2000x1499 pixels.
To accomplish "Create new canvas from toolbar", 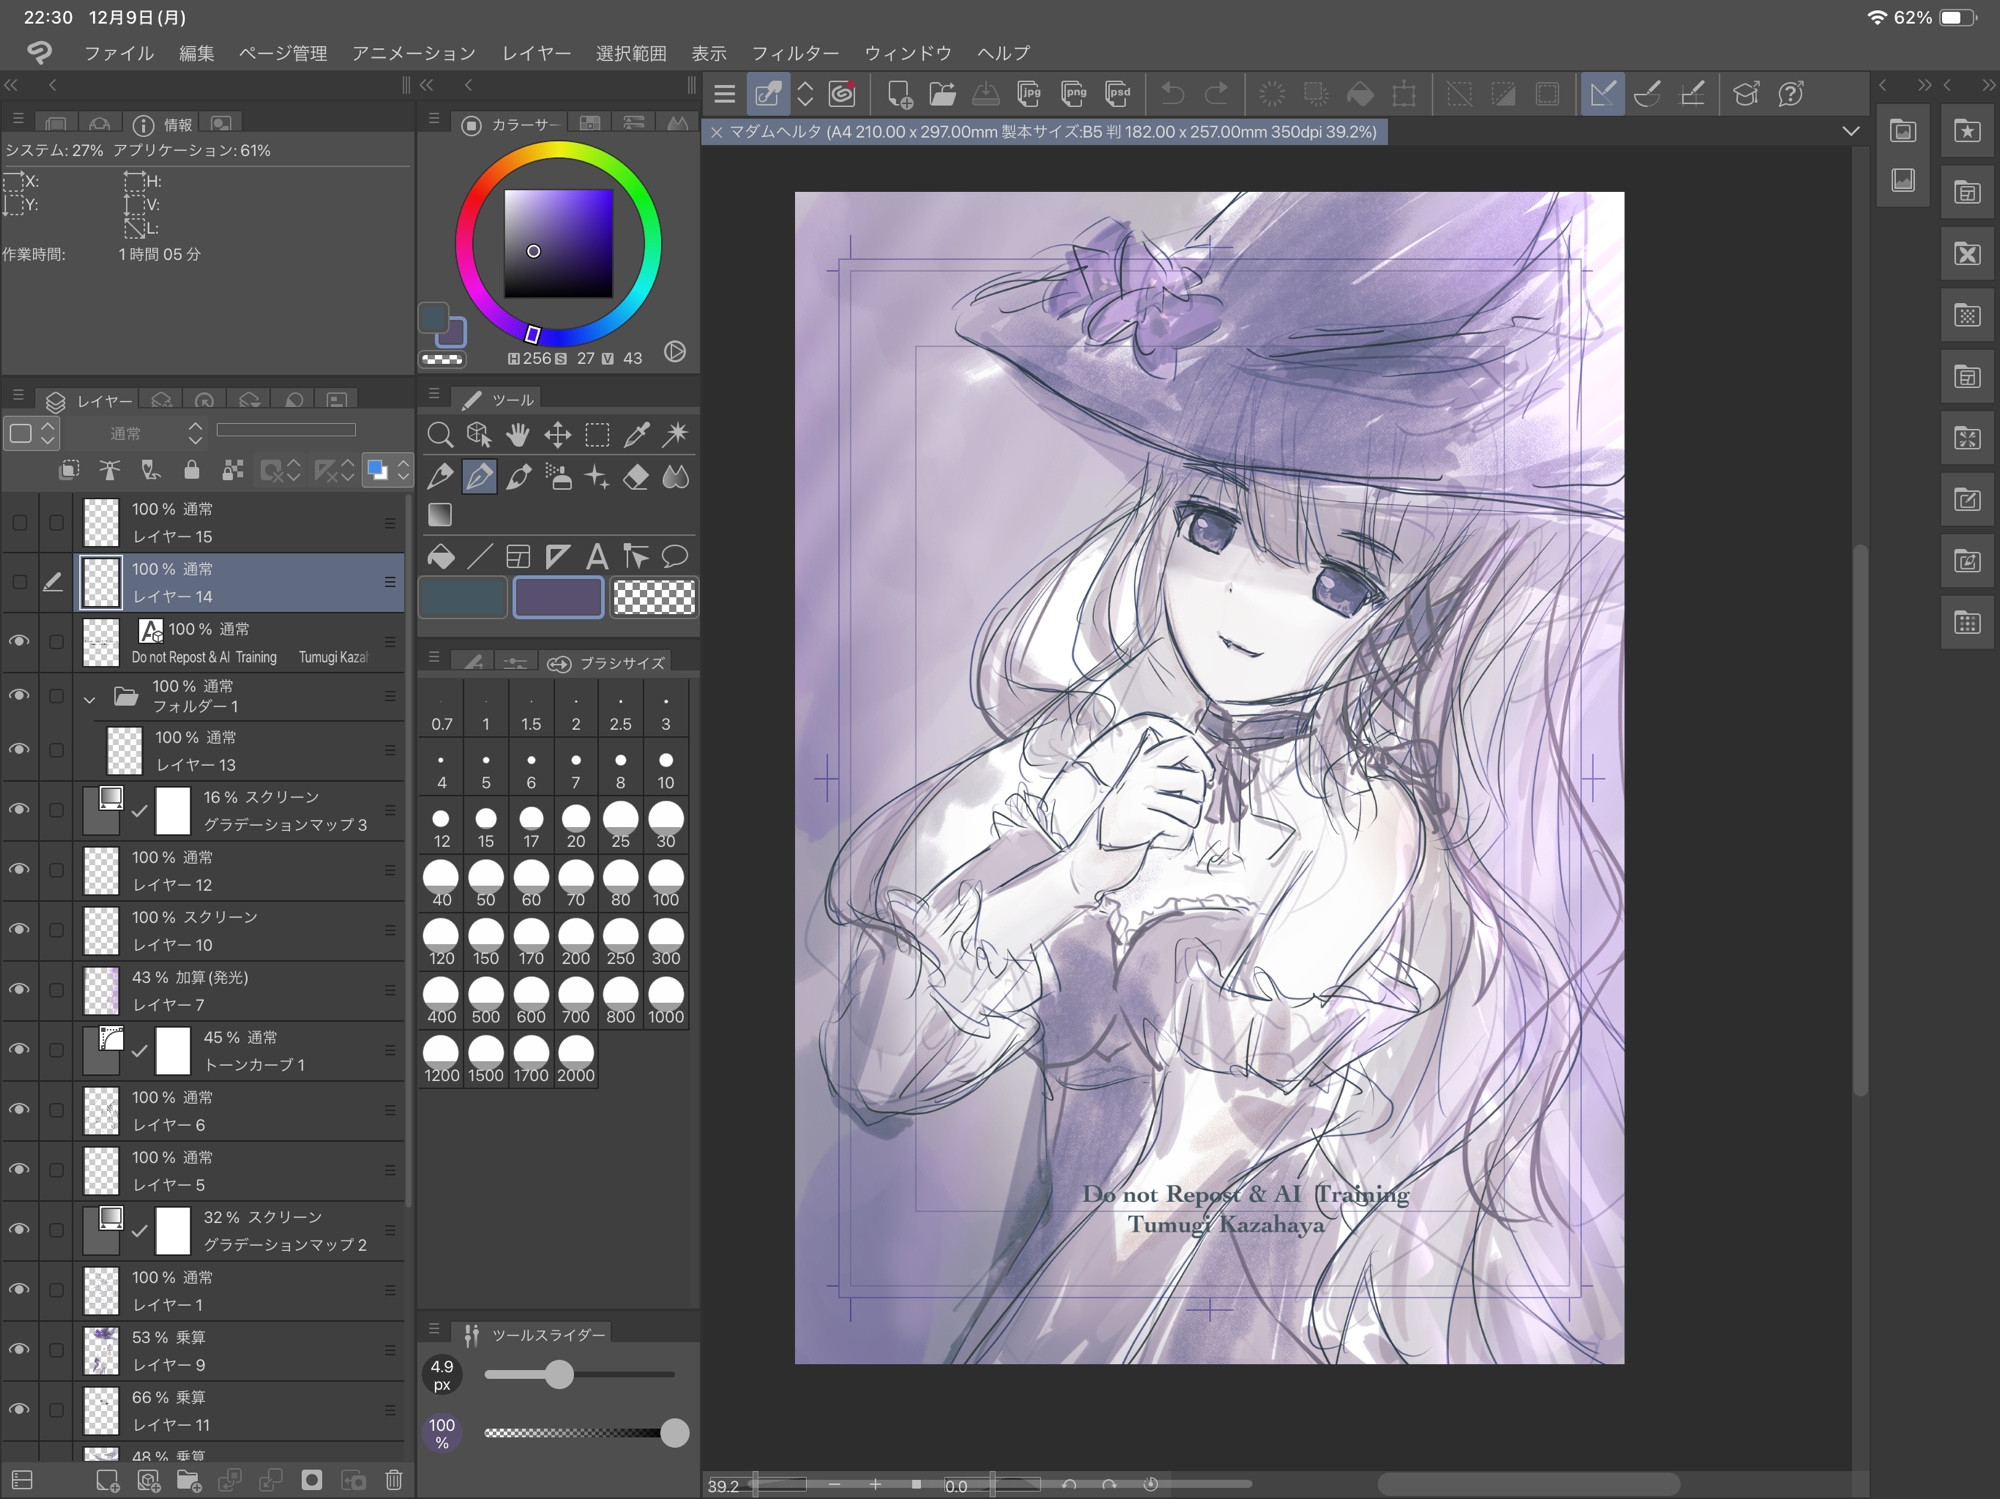I will click(898, 94).
